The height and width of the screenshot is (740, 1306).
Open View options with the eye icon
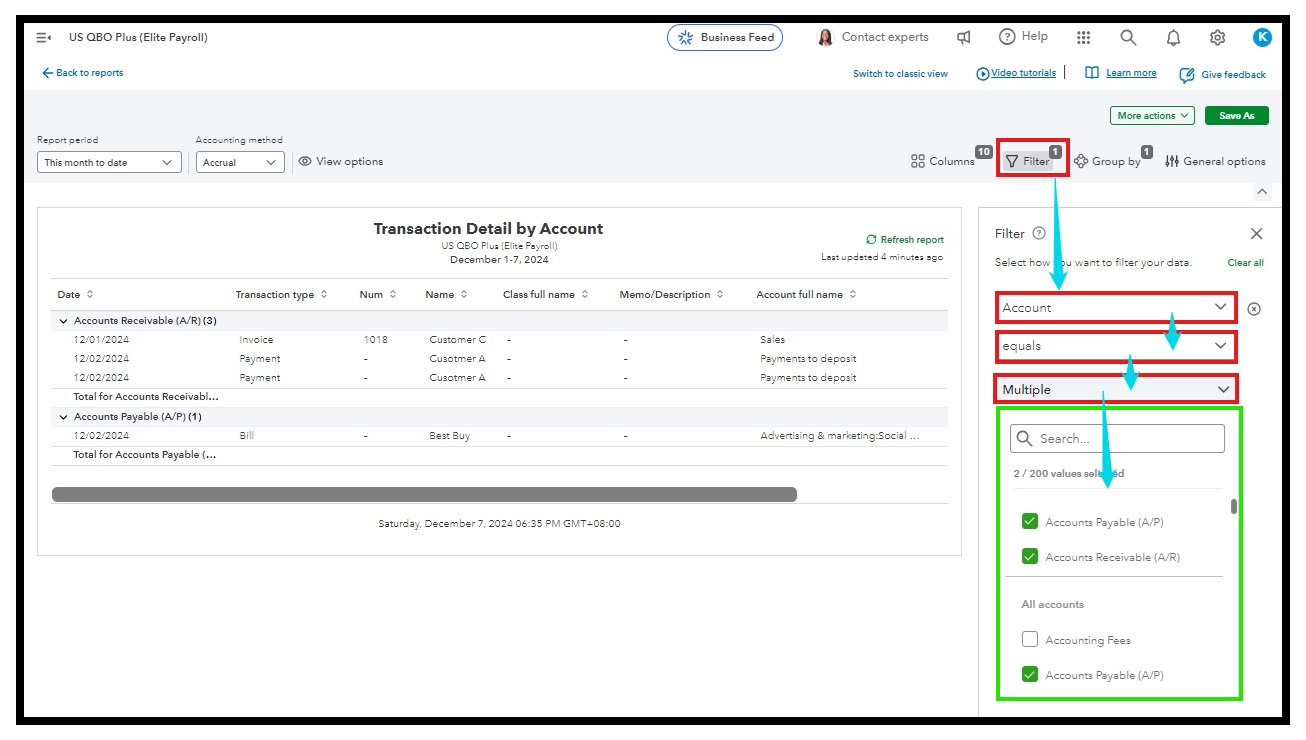click(304, 160)
